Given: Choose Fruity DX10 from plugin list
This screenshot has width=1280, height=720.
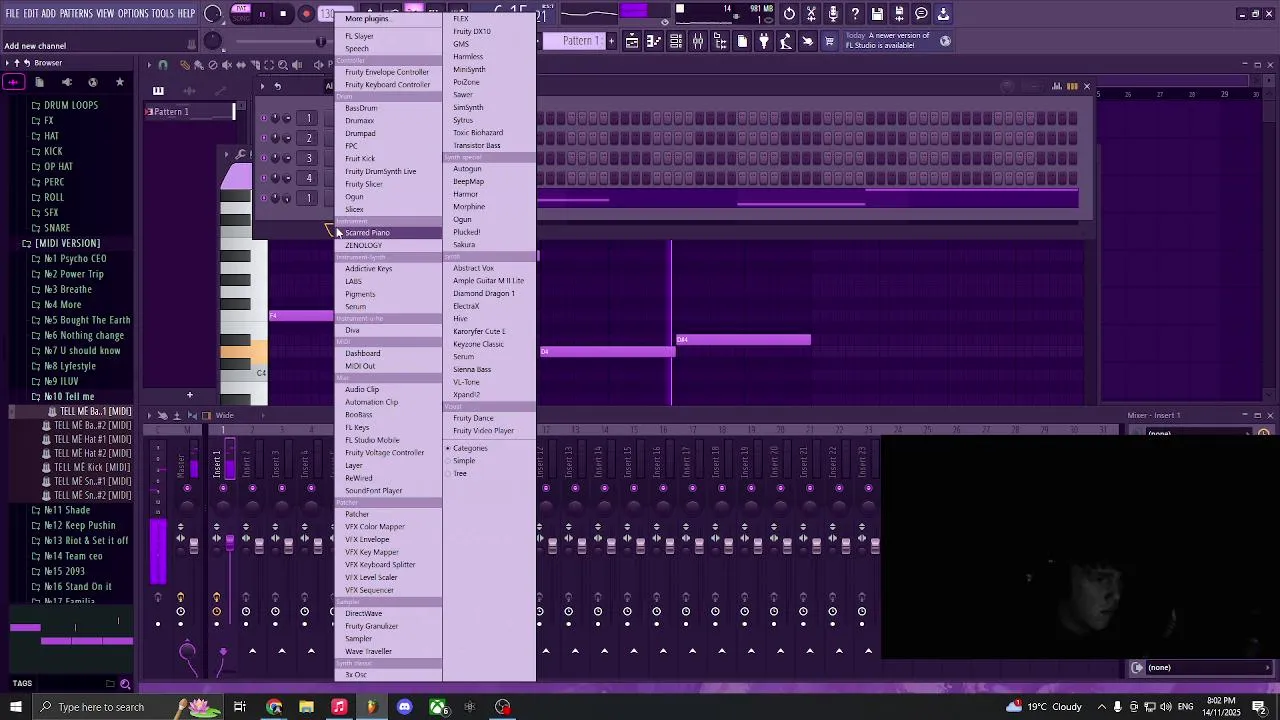Looking at the screenshot, I should (x=489, y=31).
